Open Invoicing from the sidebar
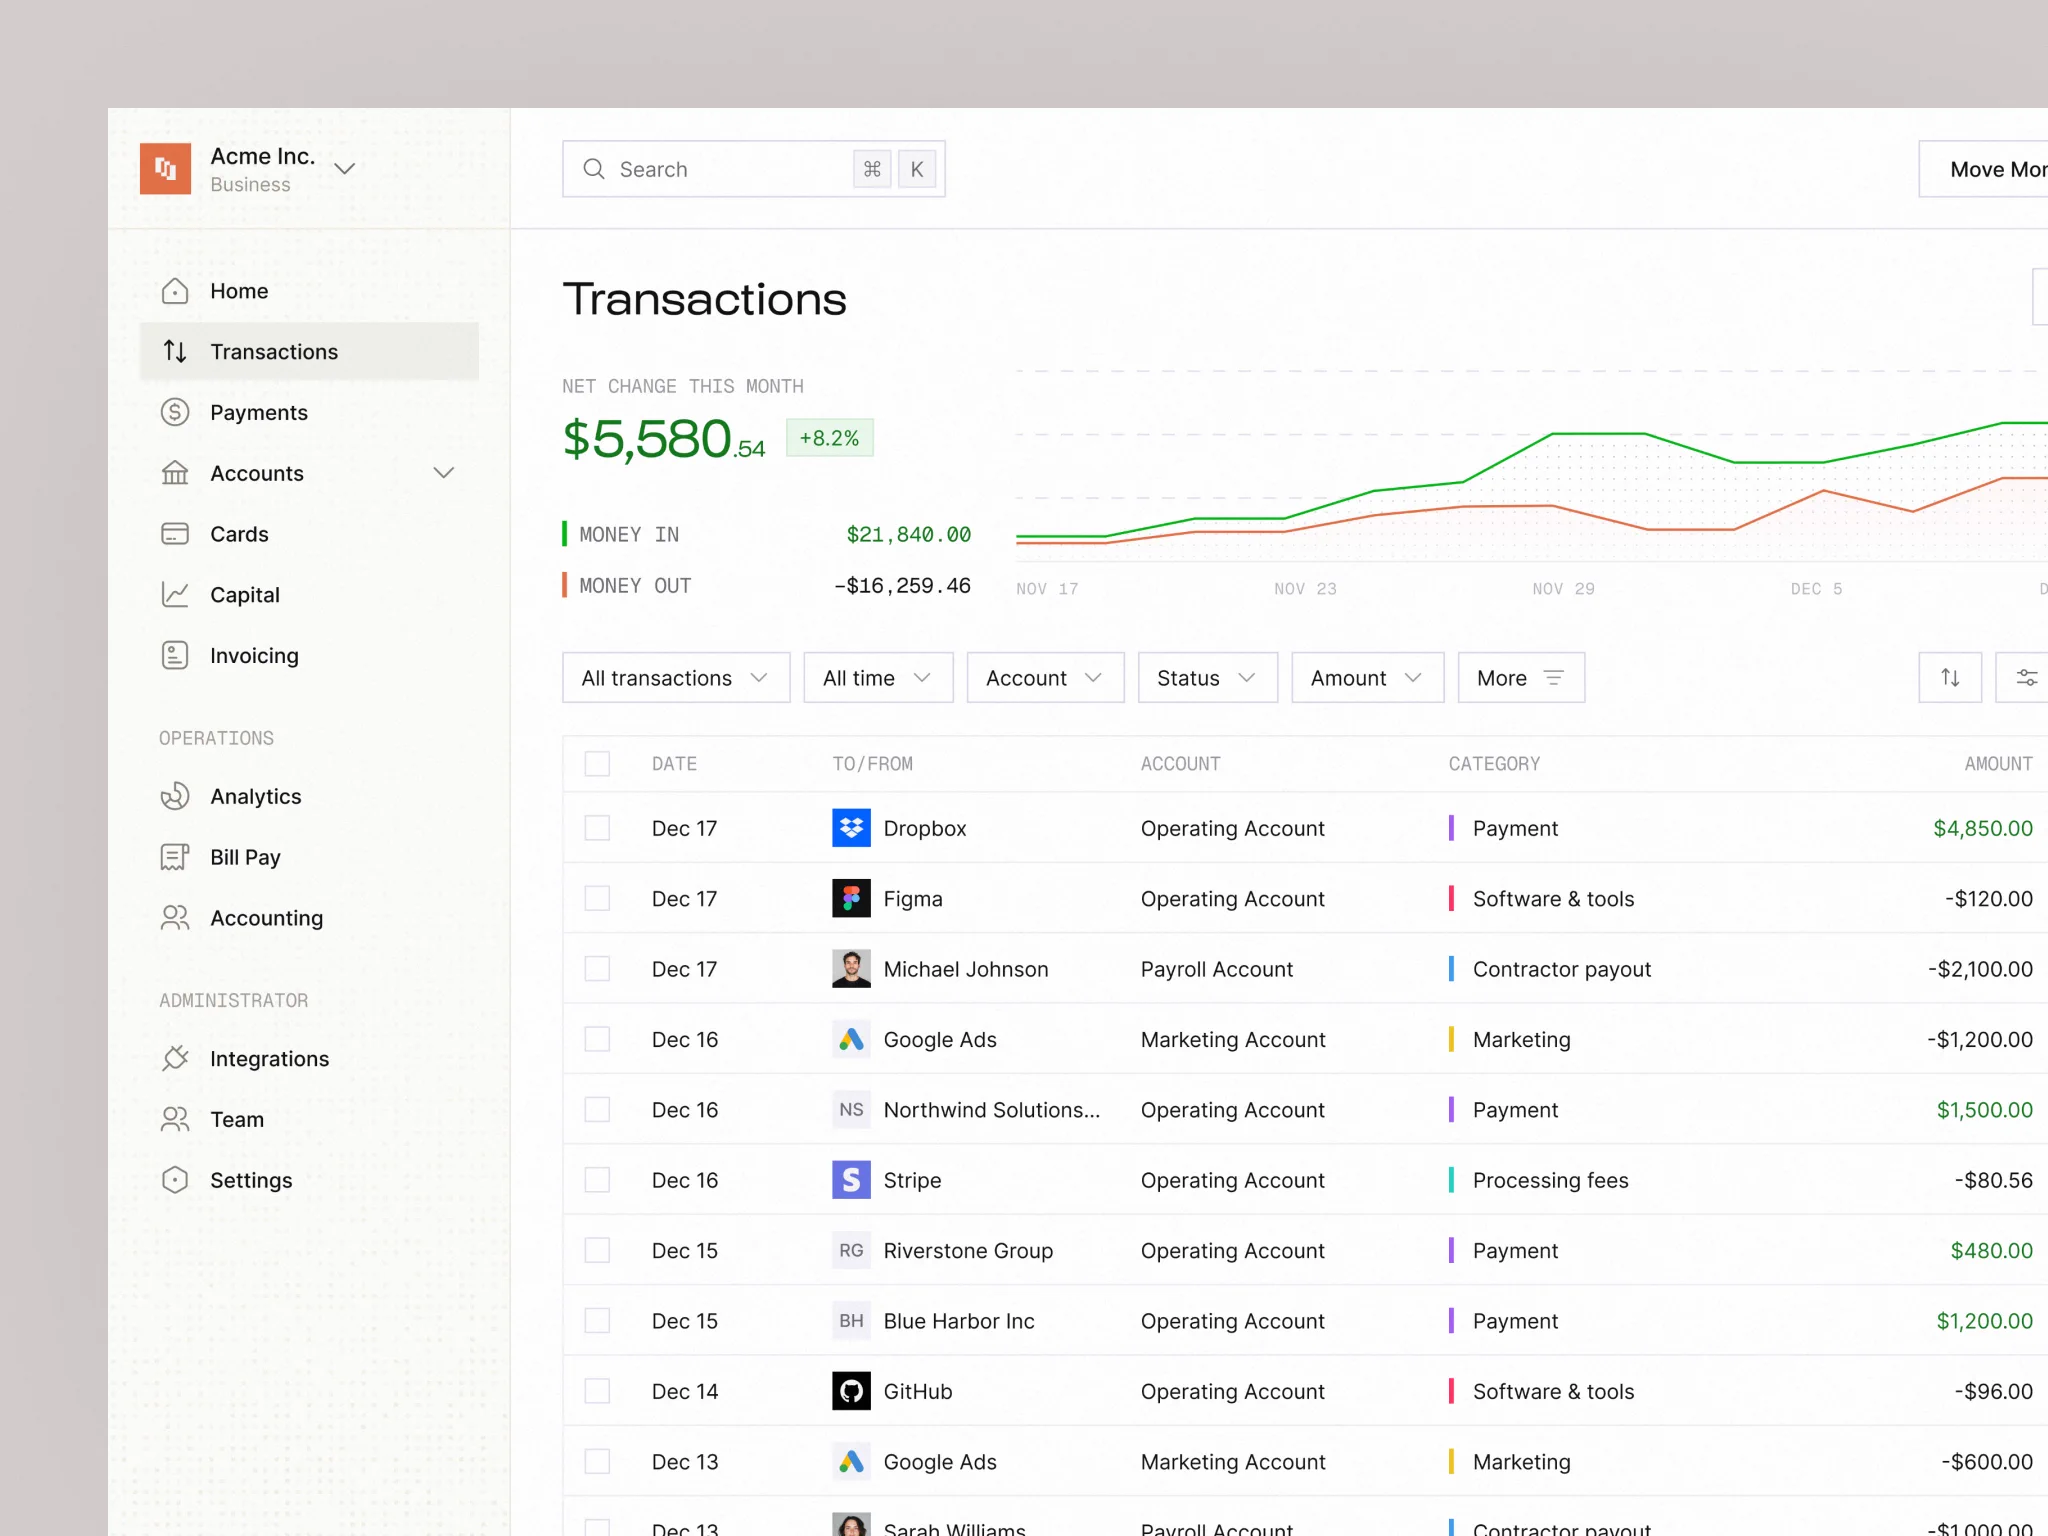Image resolution: width=2048 pixels, height=1536 pixels. 309,656
